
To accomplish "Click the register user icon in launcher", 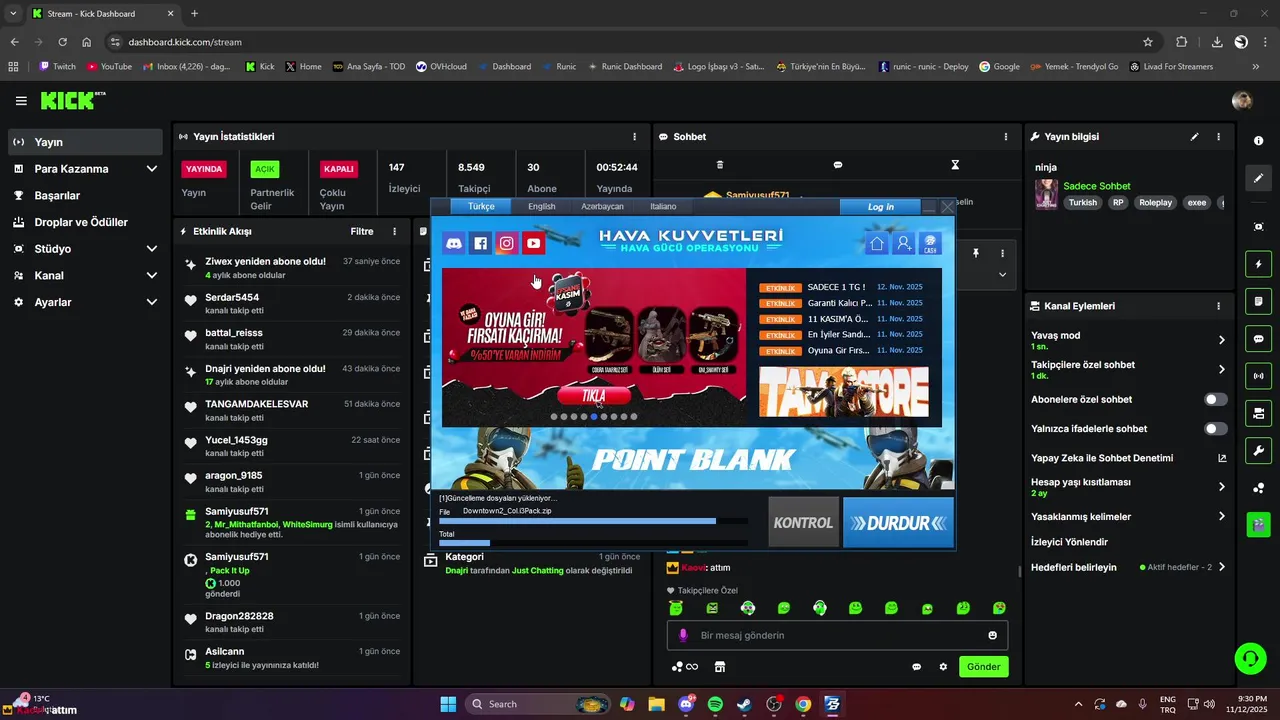I will point(903,243).
